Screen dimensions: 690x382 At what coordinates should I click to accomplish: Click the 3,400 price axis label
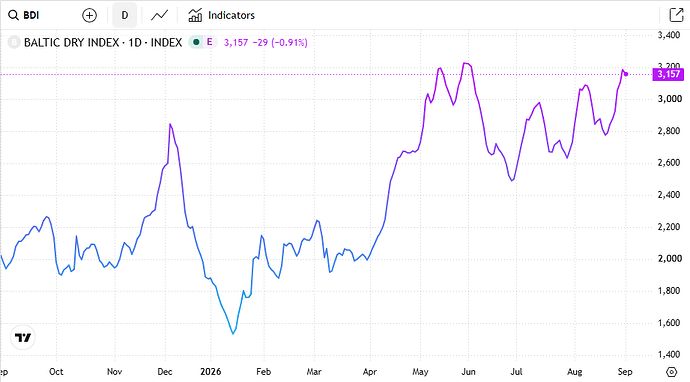click(669, 35)
